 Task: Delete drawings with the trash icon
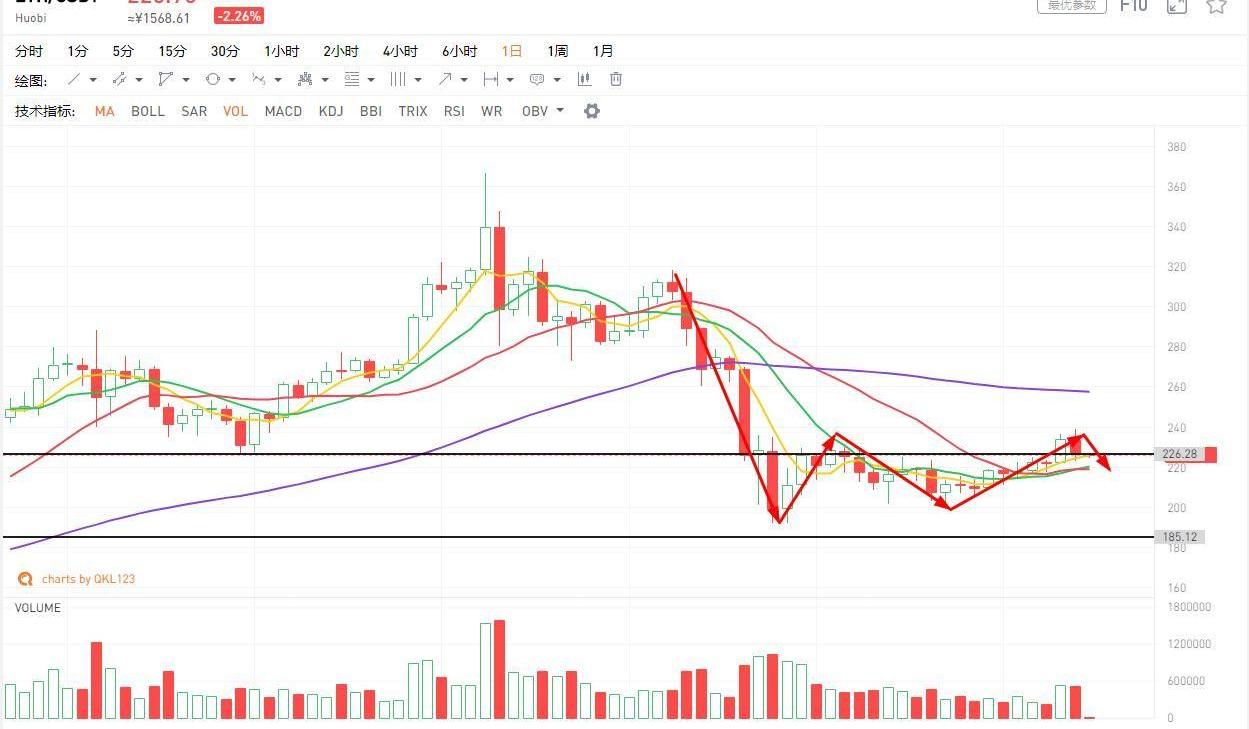pyautogui.click(x=616, y=79)
